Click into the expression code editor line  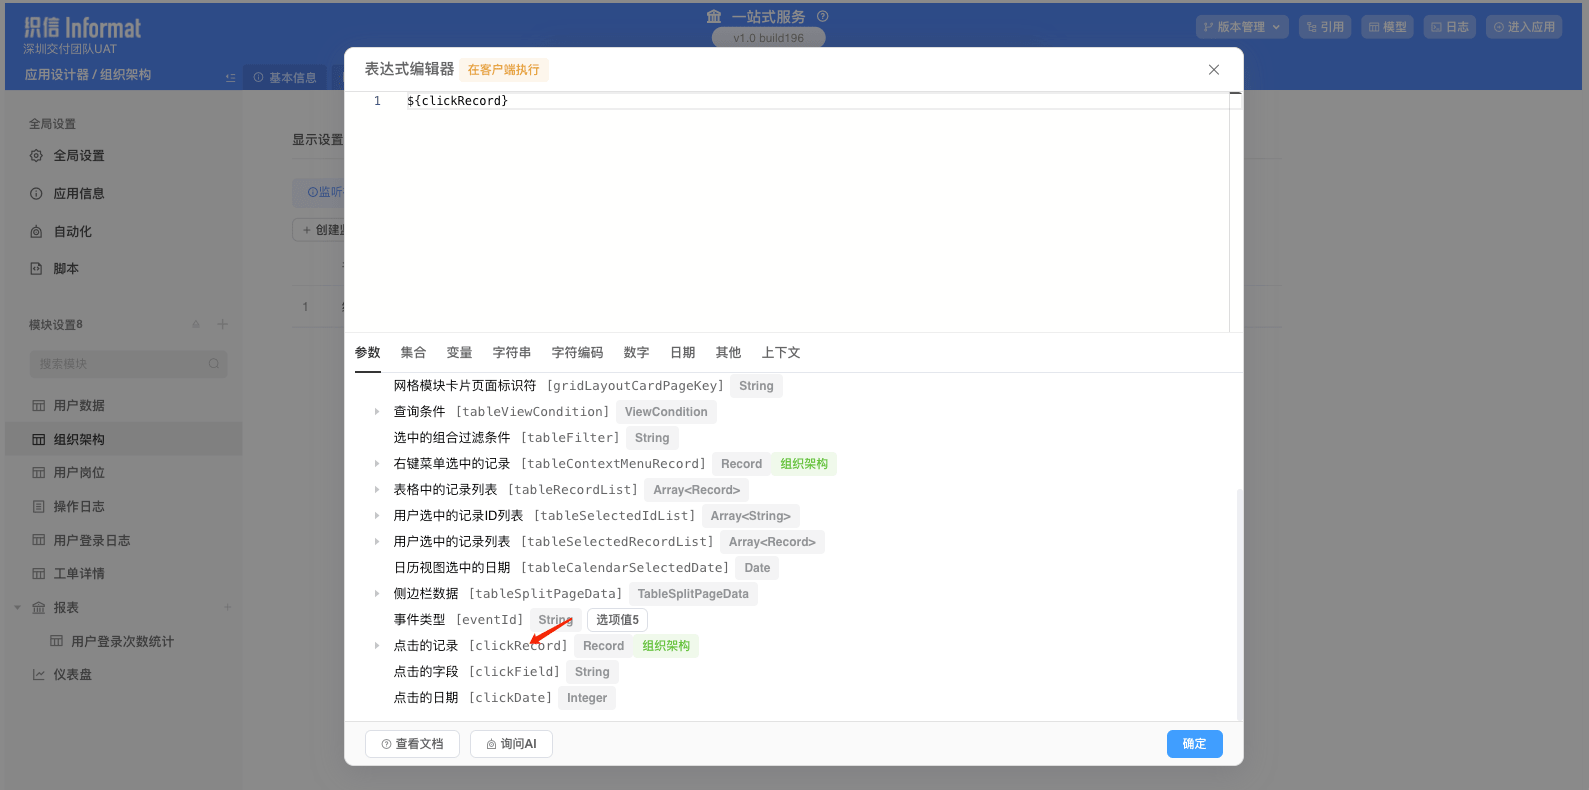800,101
